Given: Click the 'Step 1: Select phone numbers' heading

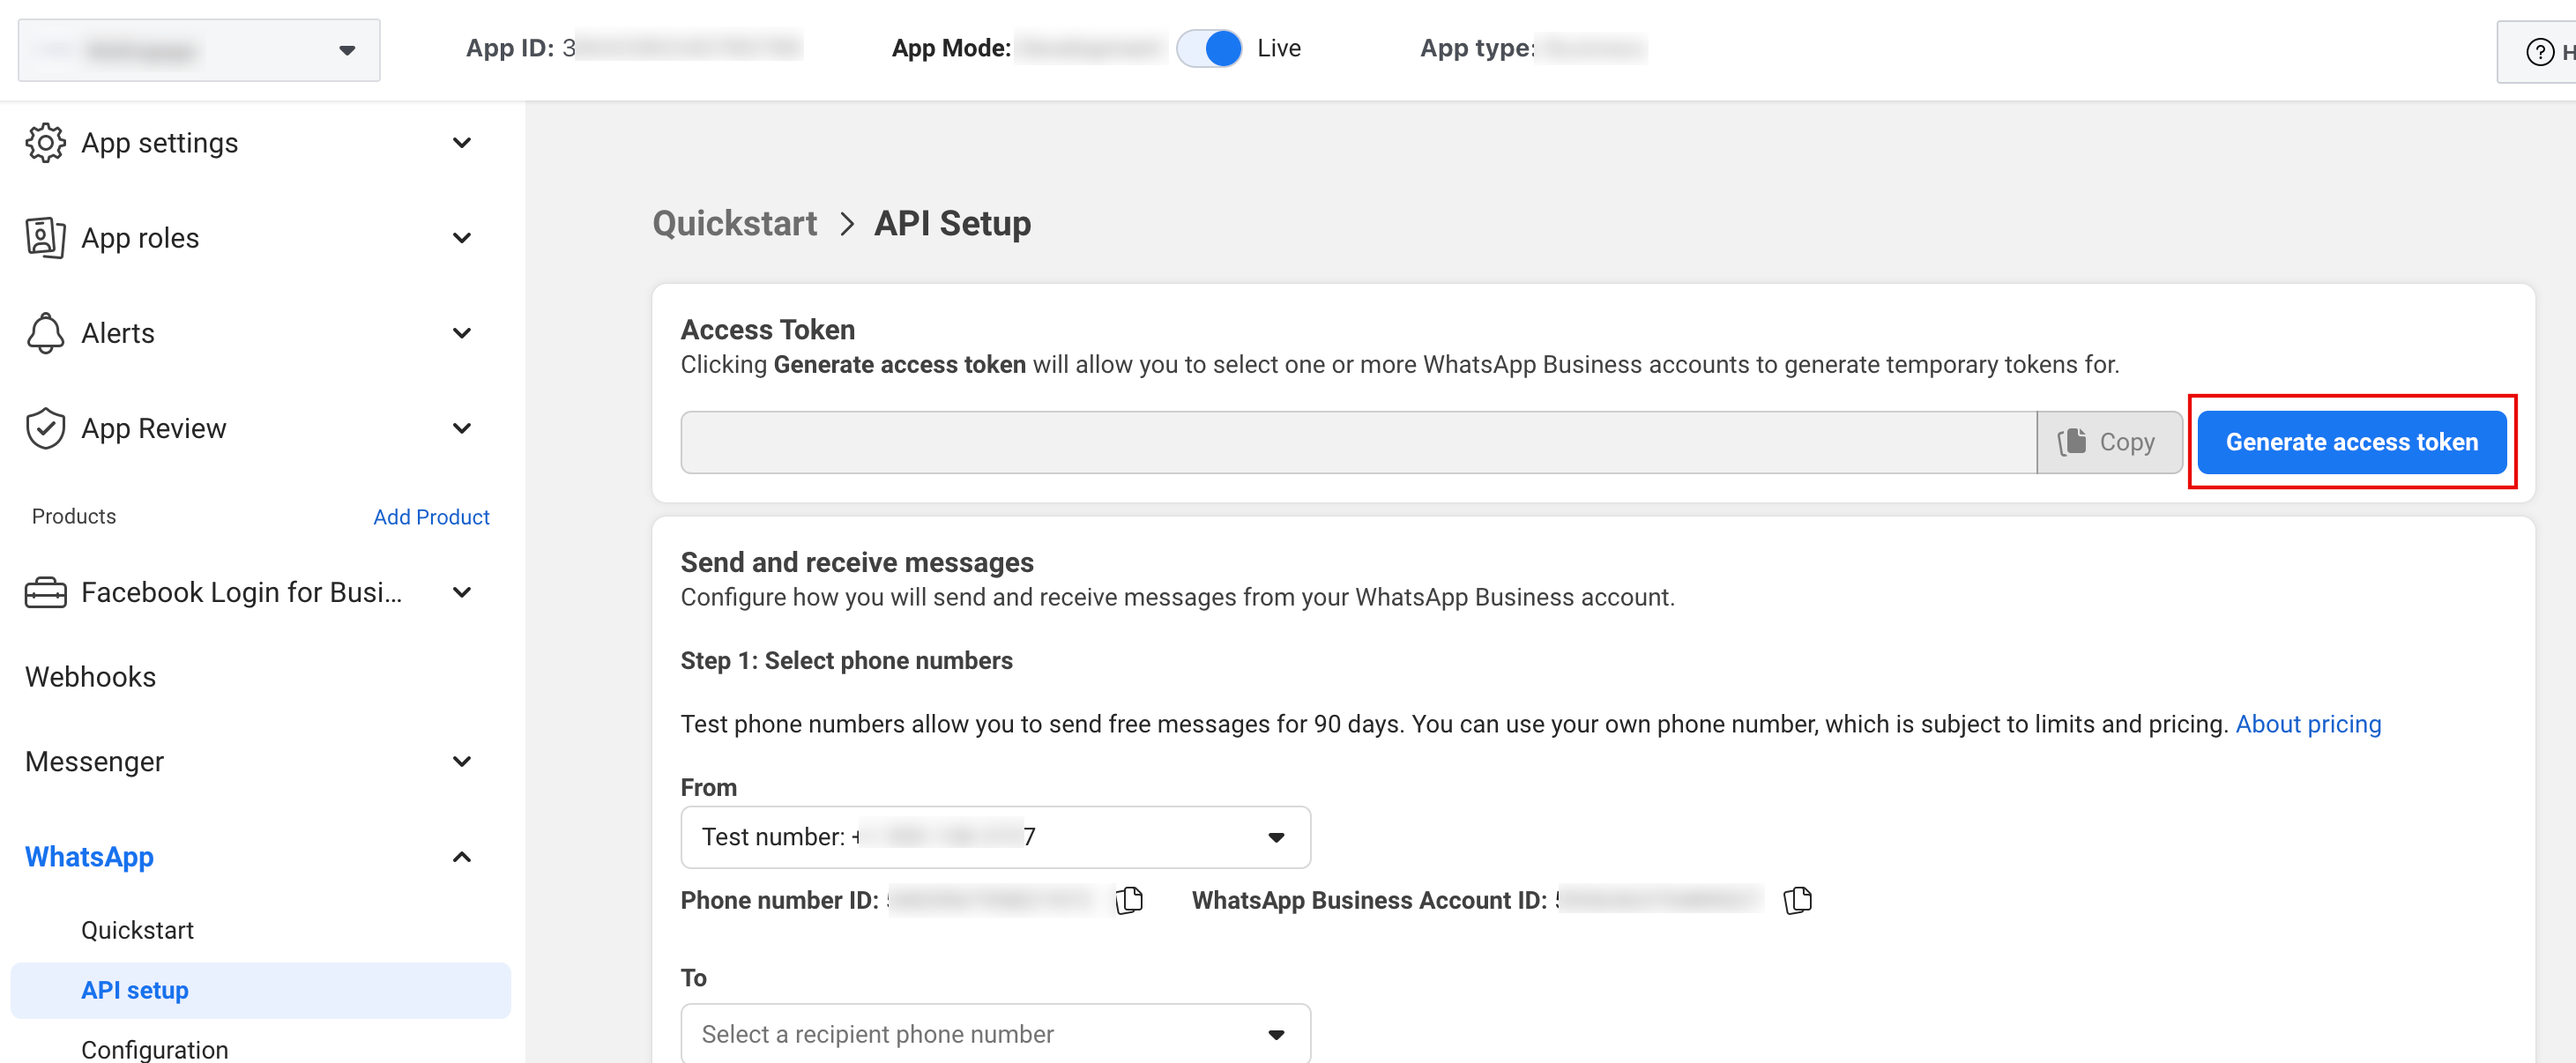Looking at the screenshot, I should tap(846, 661).
